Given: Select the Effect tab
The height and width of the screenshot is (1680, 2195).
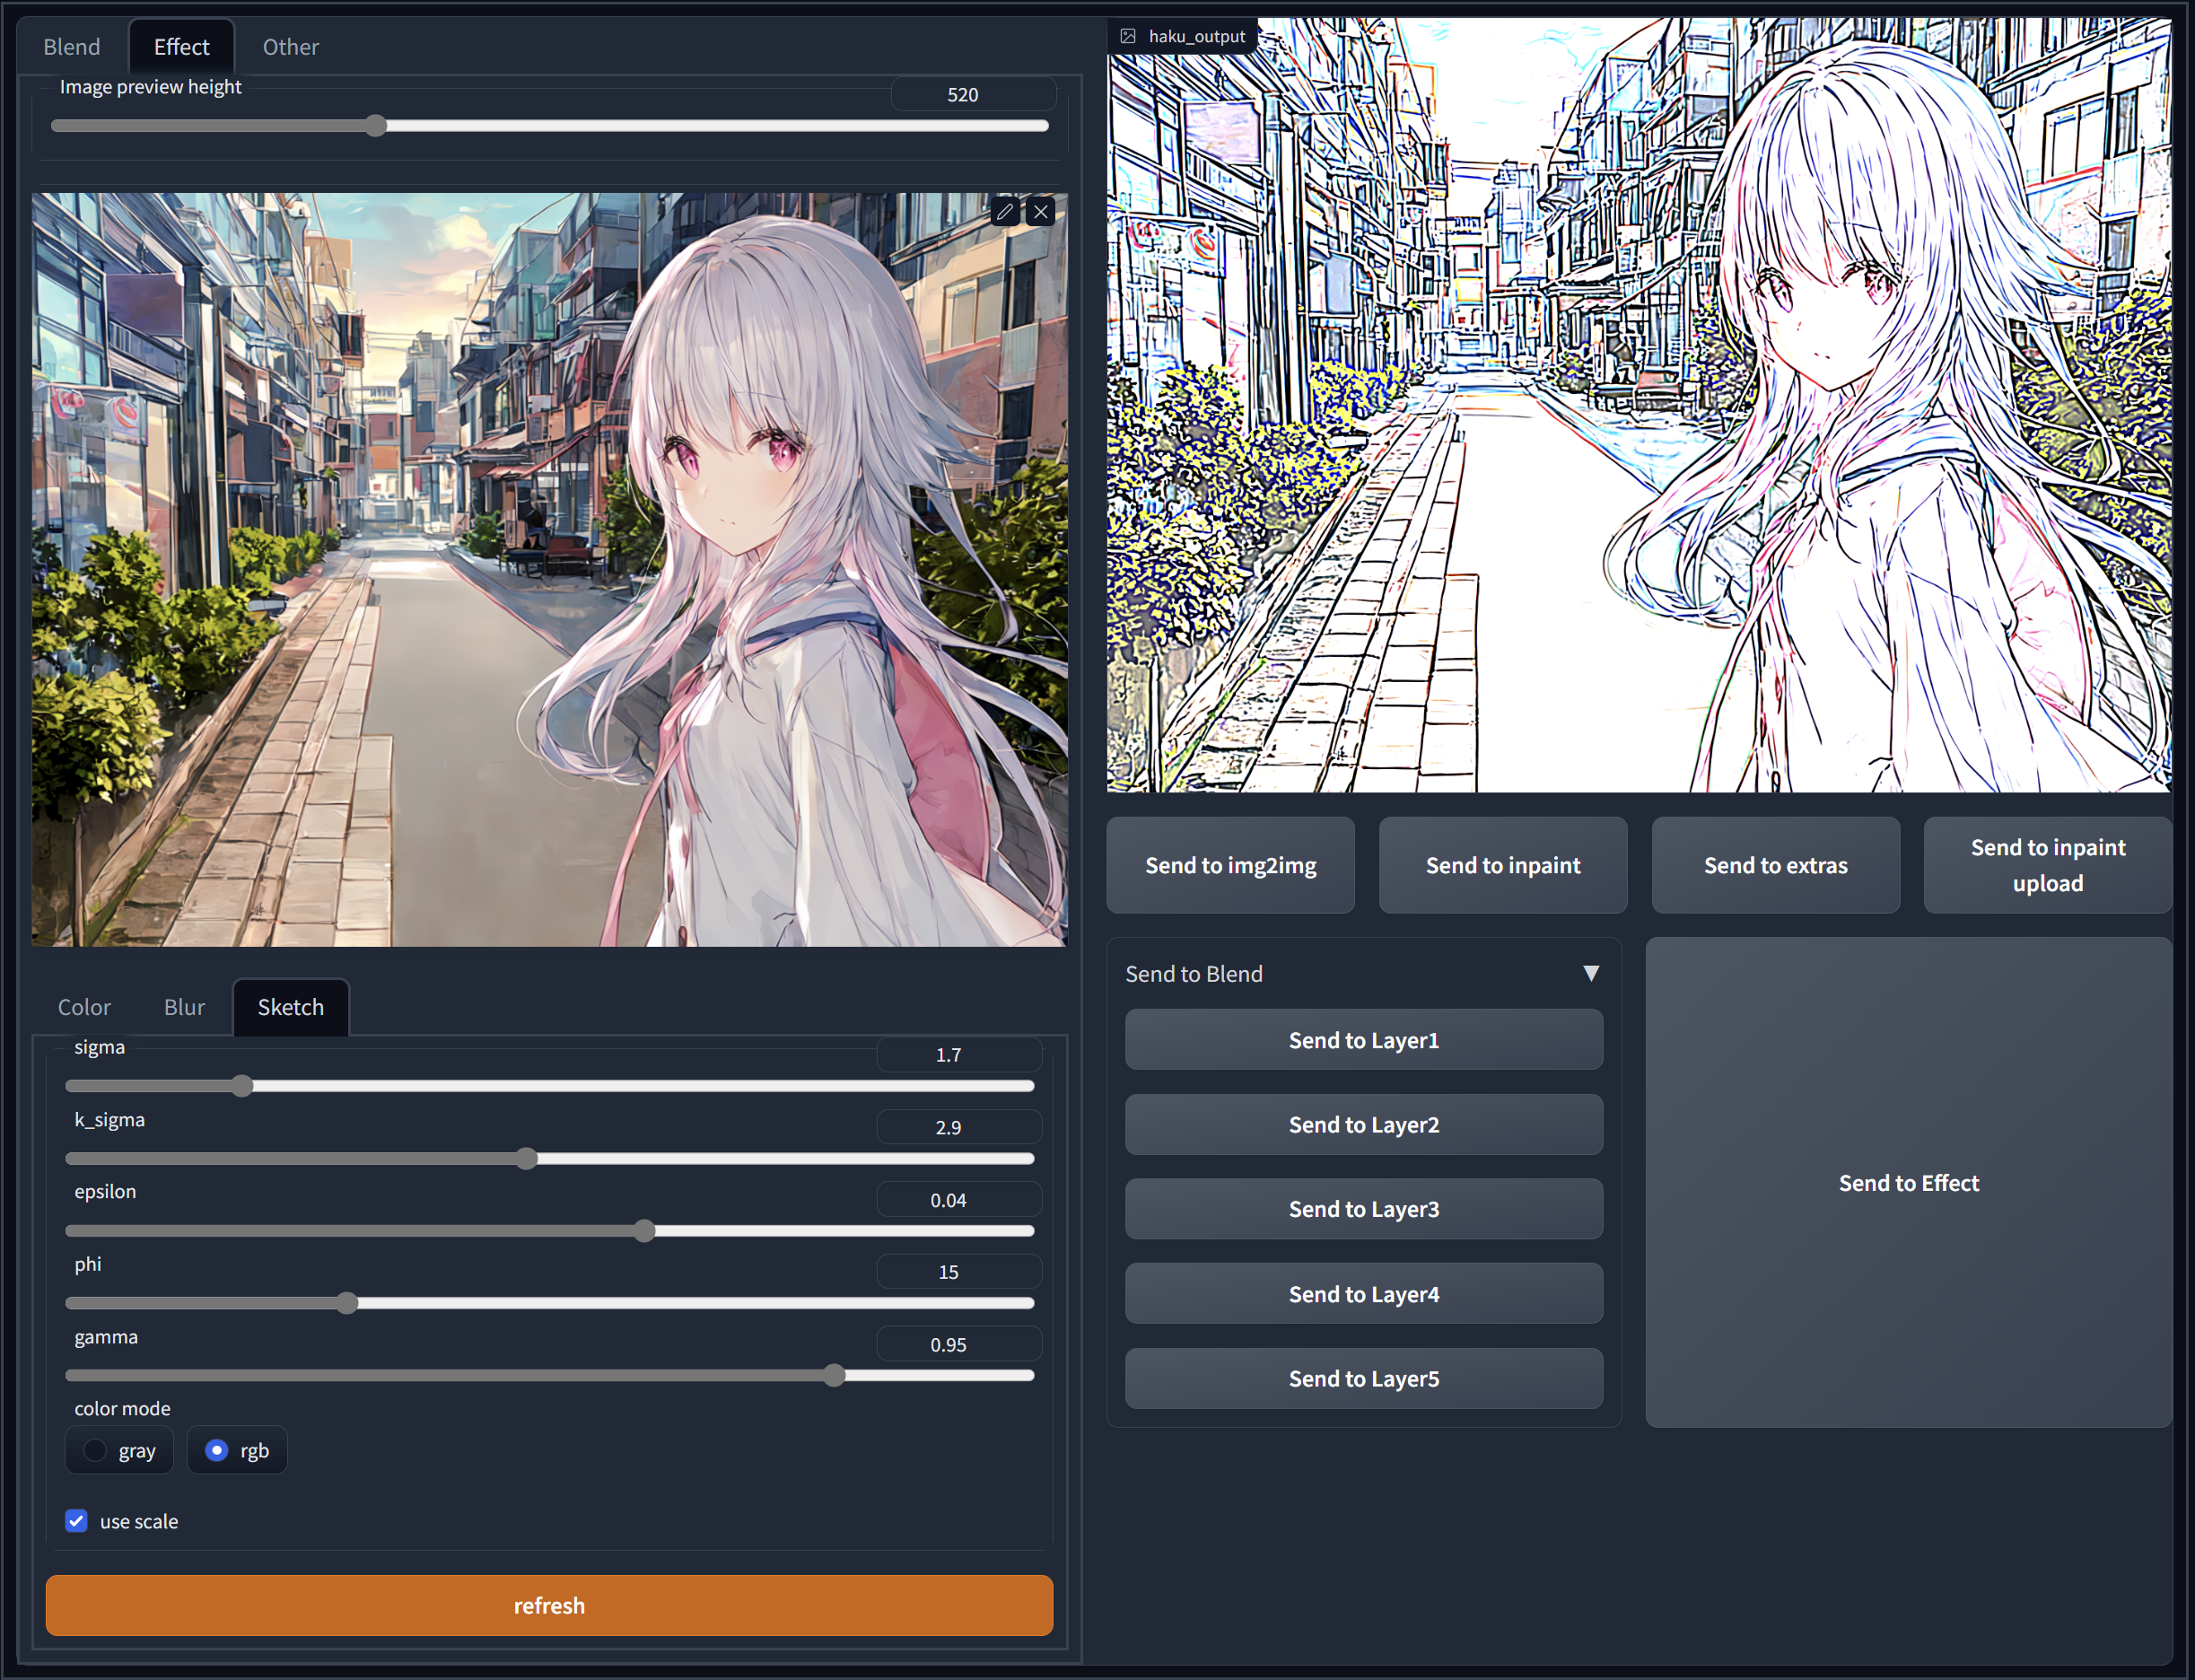Looking at the screenshot, I should coord(181,47).
